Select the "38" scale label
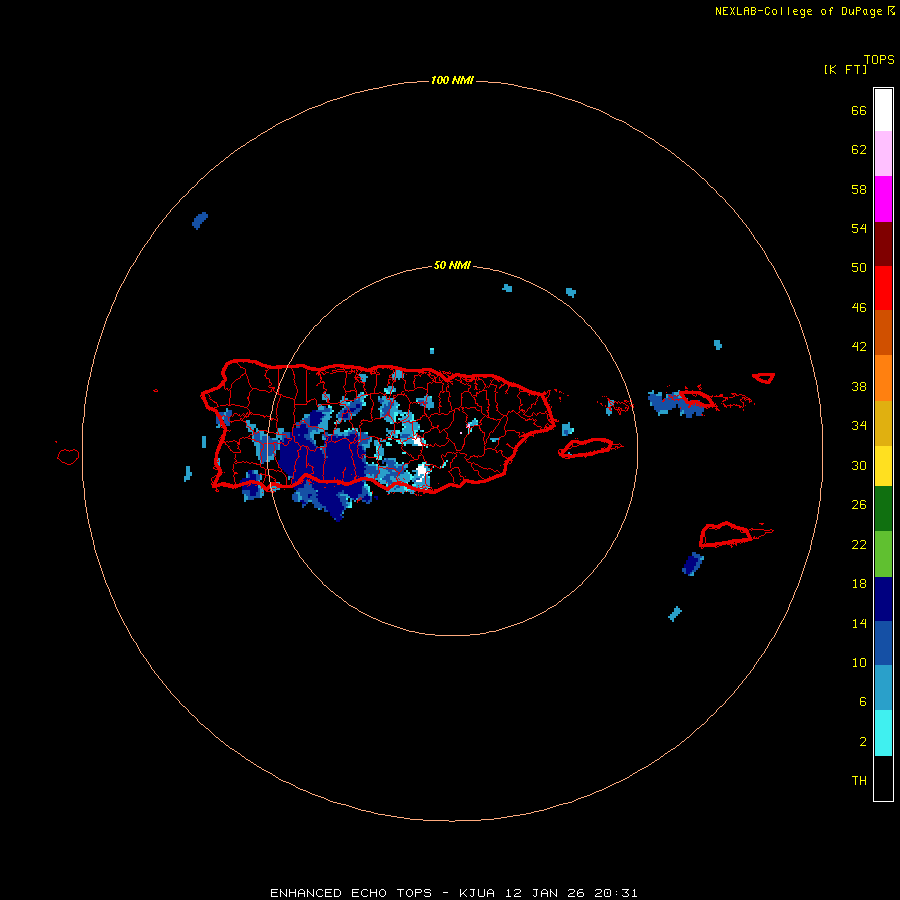Image resolution: width=900 pixels, height=900 pixels. (x=859, y=386)
